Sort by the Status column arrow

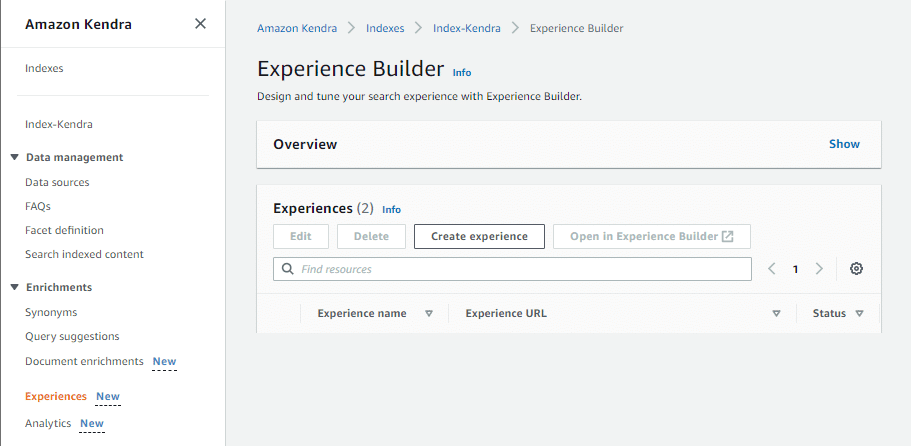tap(859, 314)
